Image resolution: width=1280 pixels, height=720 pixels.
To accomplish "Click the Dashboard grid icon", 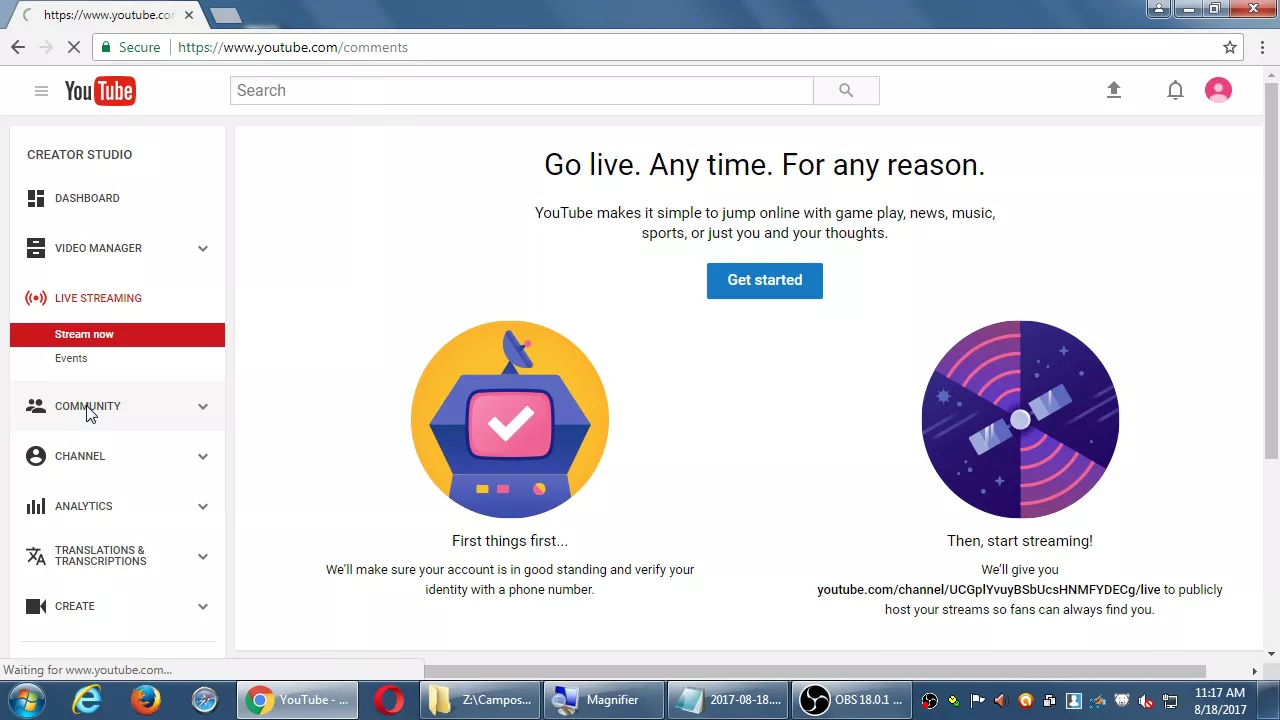I will coord(36,198).
